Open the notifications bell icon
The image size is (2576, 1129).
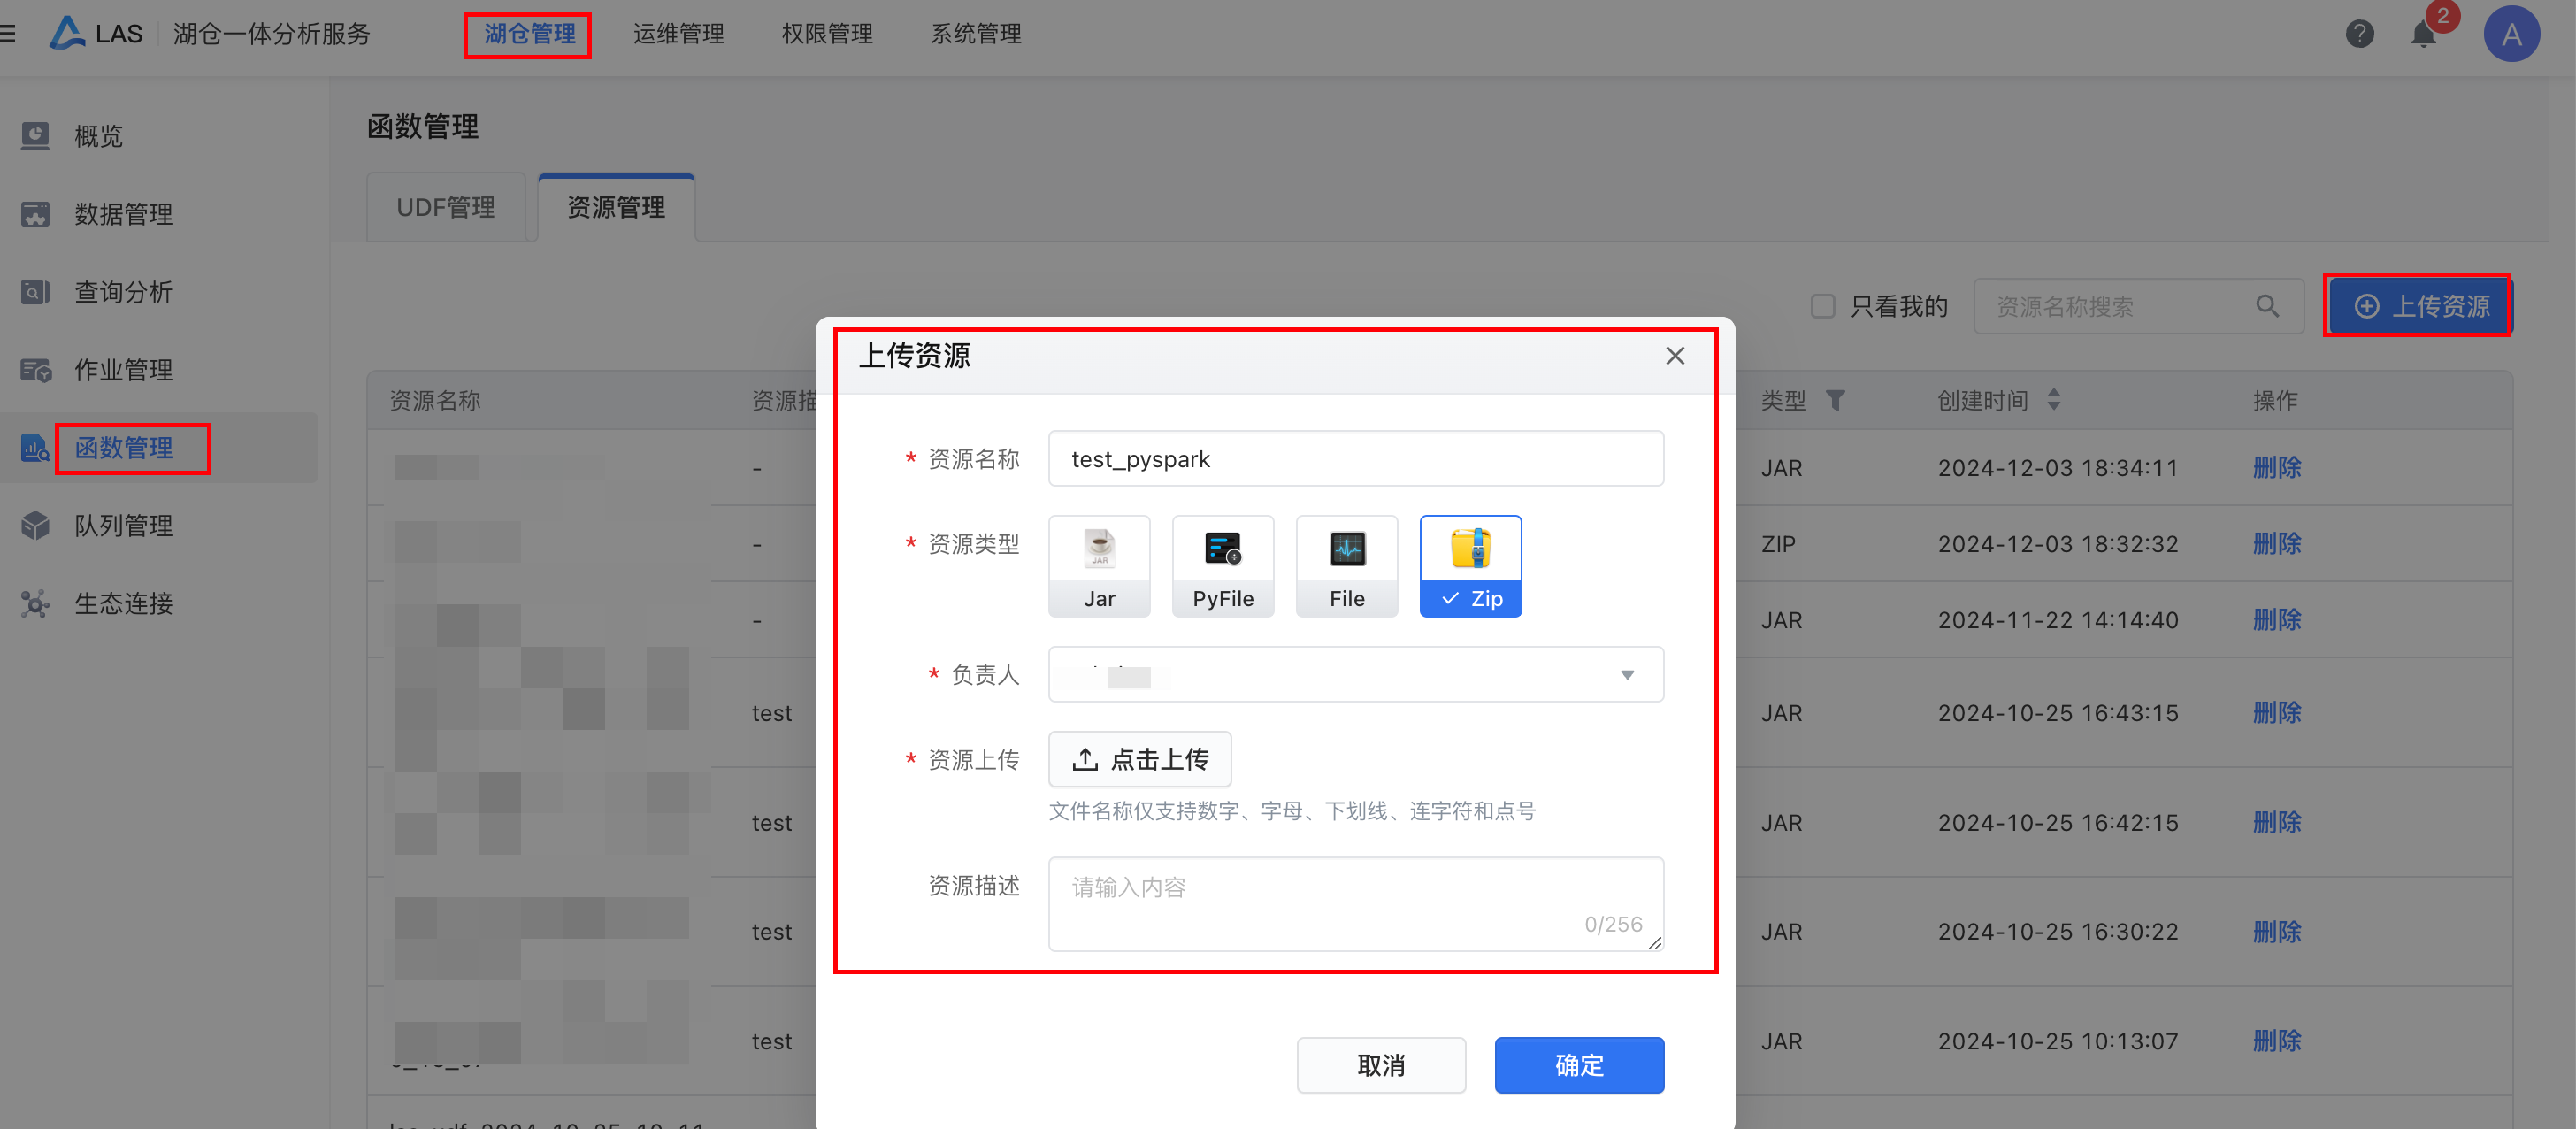coord(2423,35)
